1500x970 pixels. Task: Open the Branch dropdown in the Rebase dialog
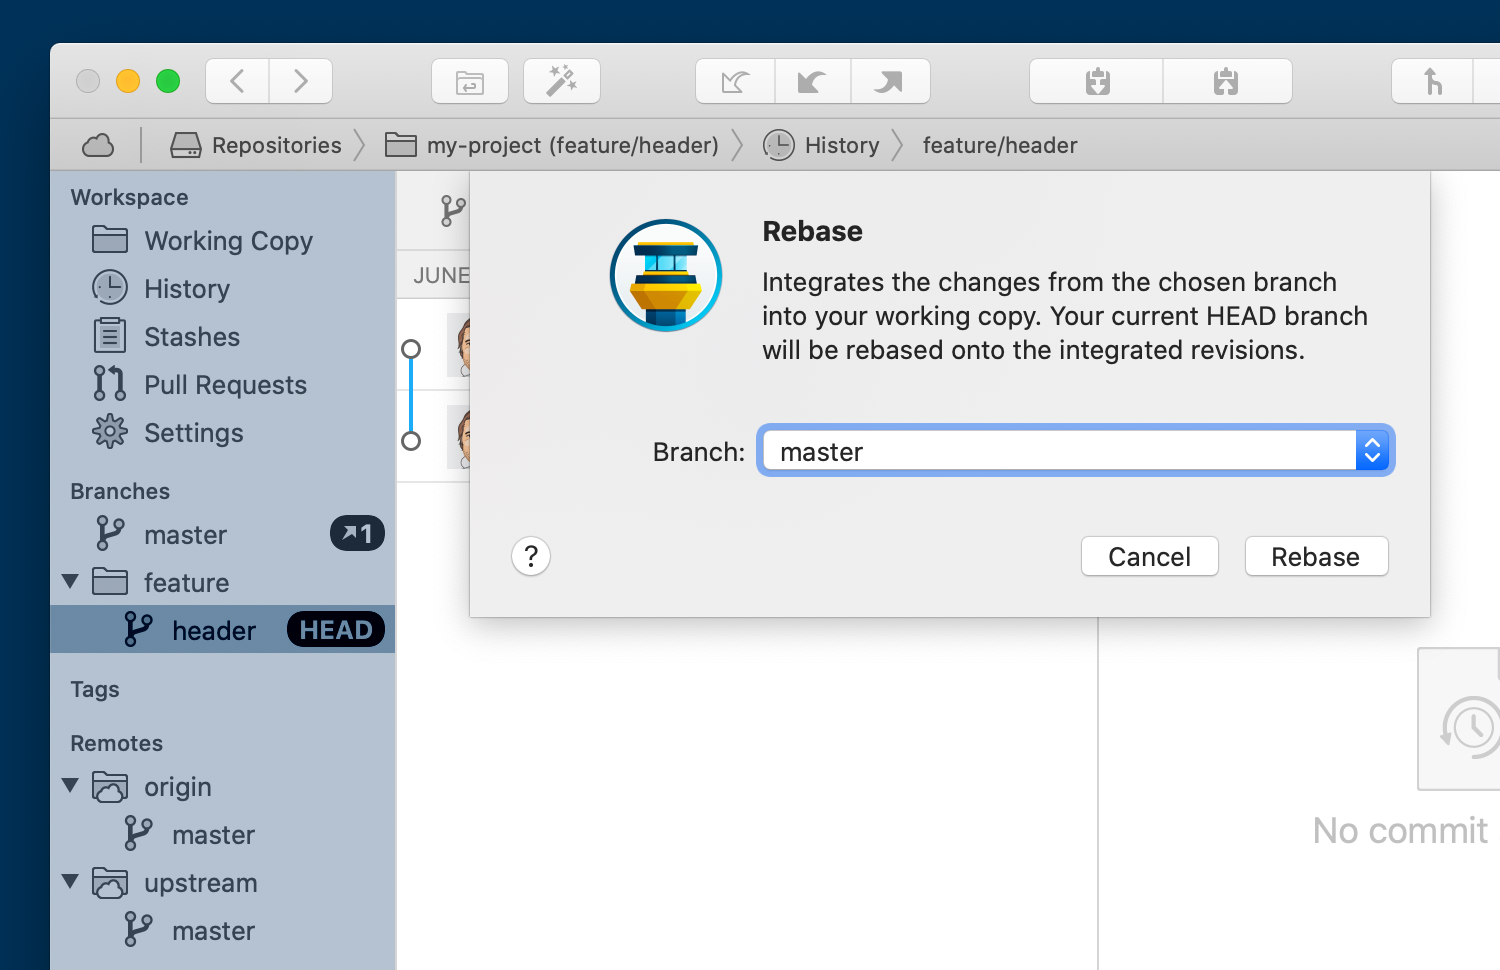[x=1372, y=450]
